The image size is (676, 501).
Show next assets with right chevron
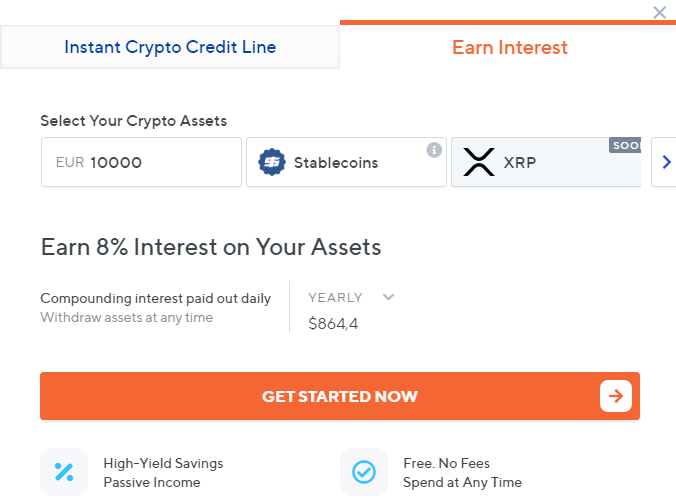pyautogui.click(x=666, y=162)
